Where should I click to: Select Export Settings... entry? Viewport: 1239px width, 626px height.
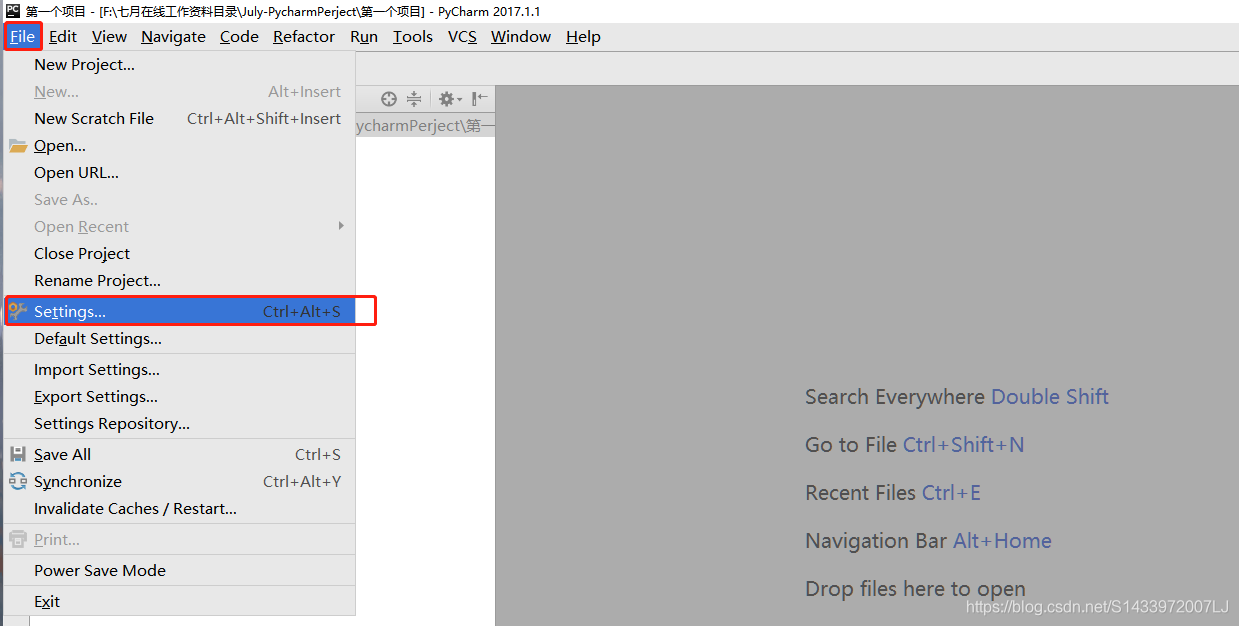[180, 397]
